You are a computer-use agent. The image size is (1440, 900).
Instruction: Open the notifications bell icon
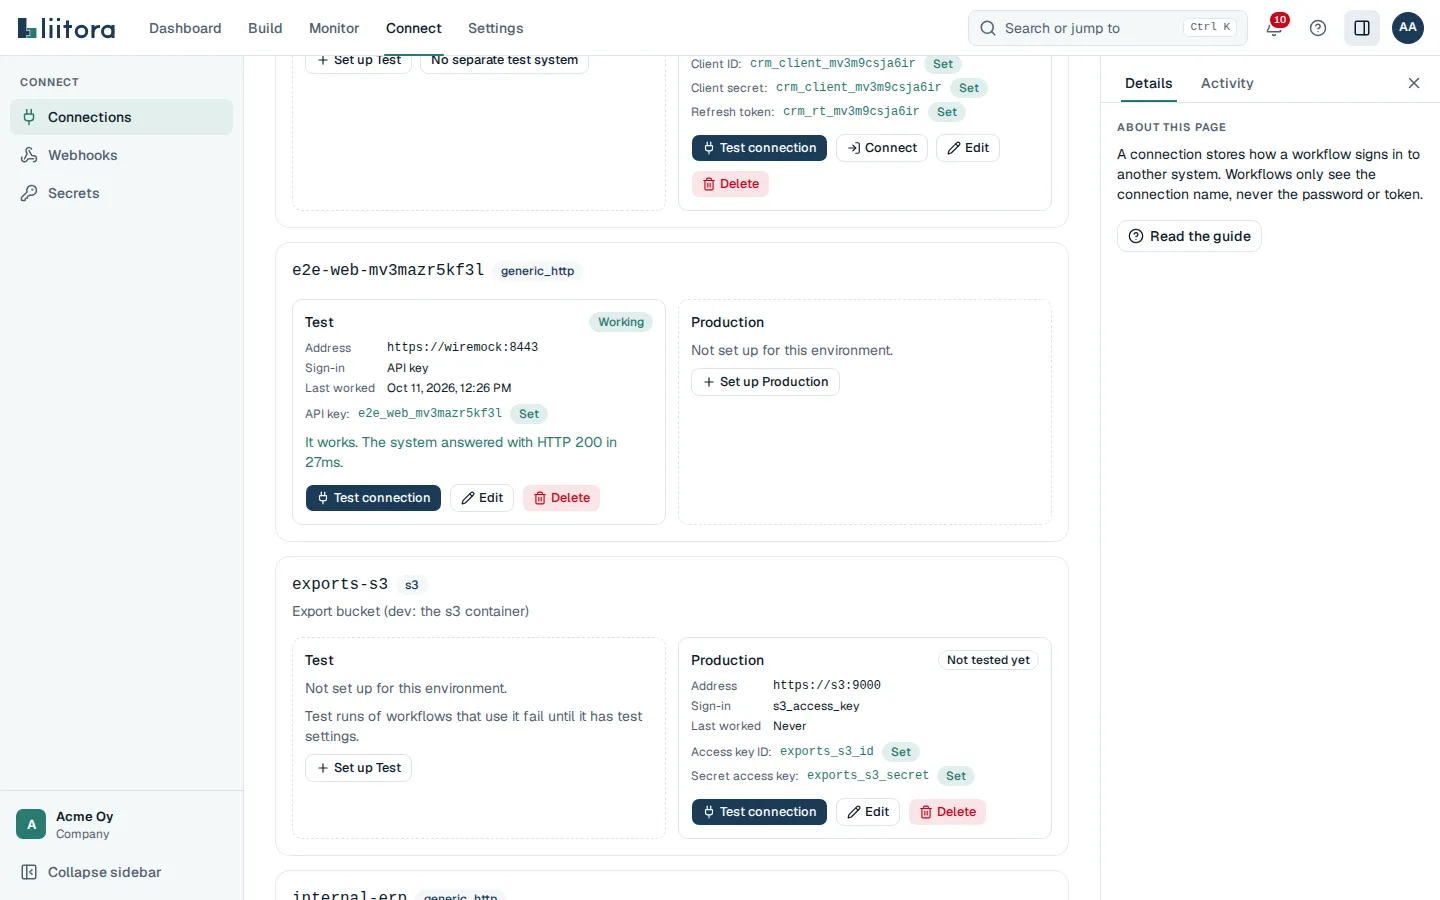[x=1274, y=28]
